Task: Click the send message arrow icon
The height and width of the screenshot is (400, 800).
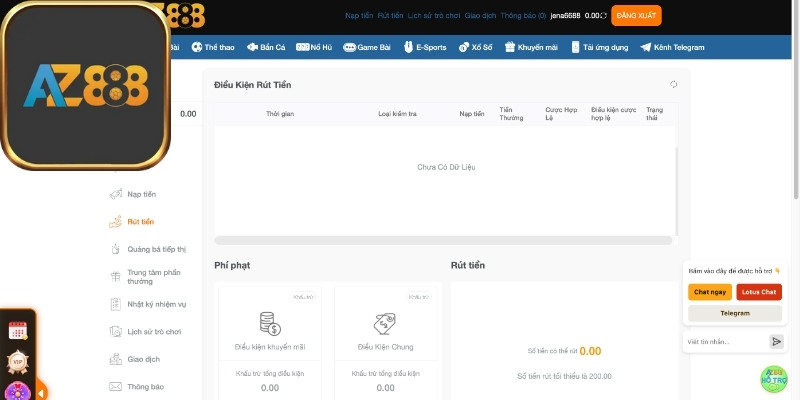Action: click(x=776, y=342)
